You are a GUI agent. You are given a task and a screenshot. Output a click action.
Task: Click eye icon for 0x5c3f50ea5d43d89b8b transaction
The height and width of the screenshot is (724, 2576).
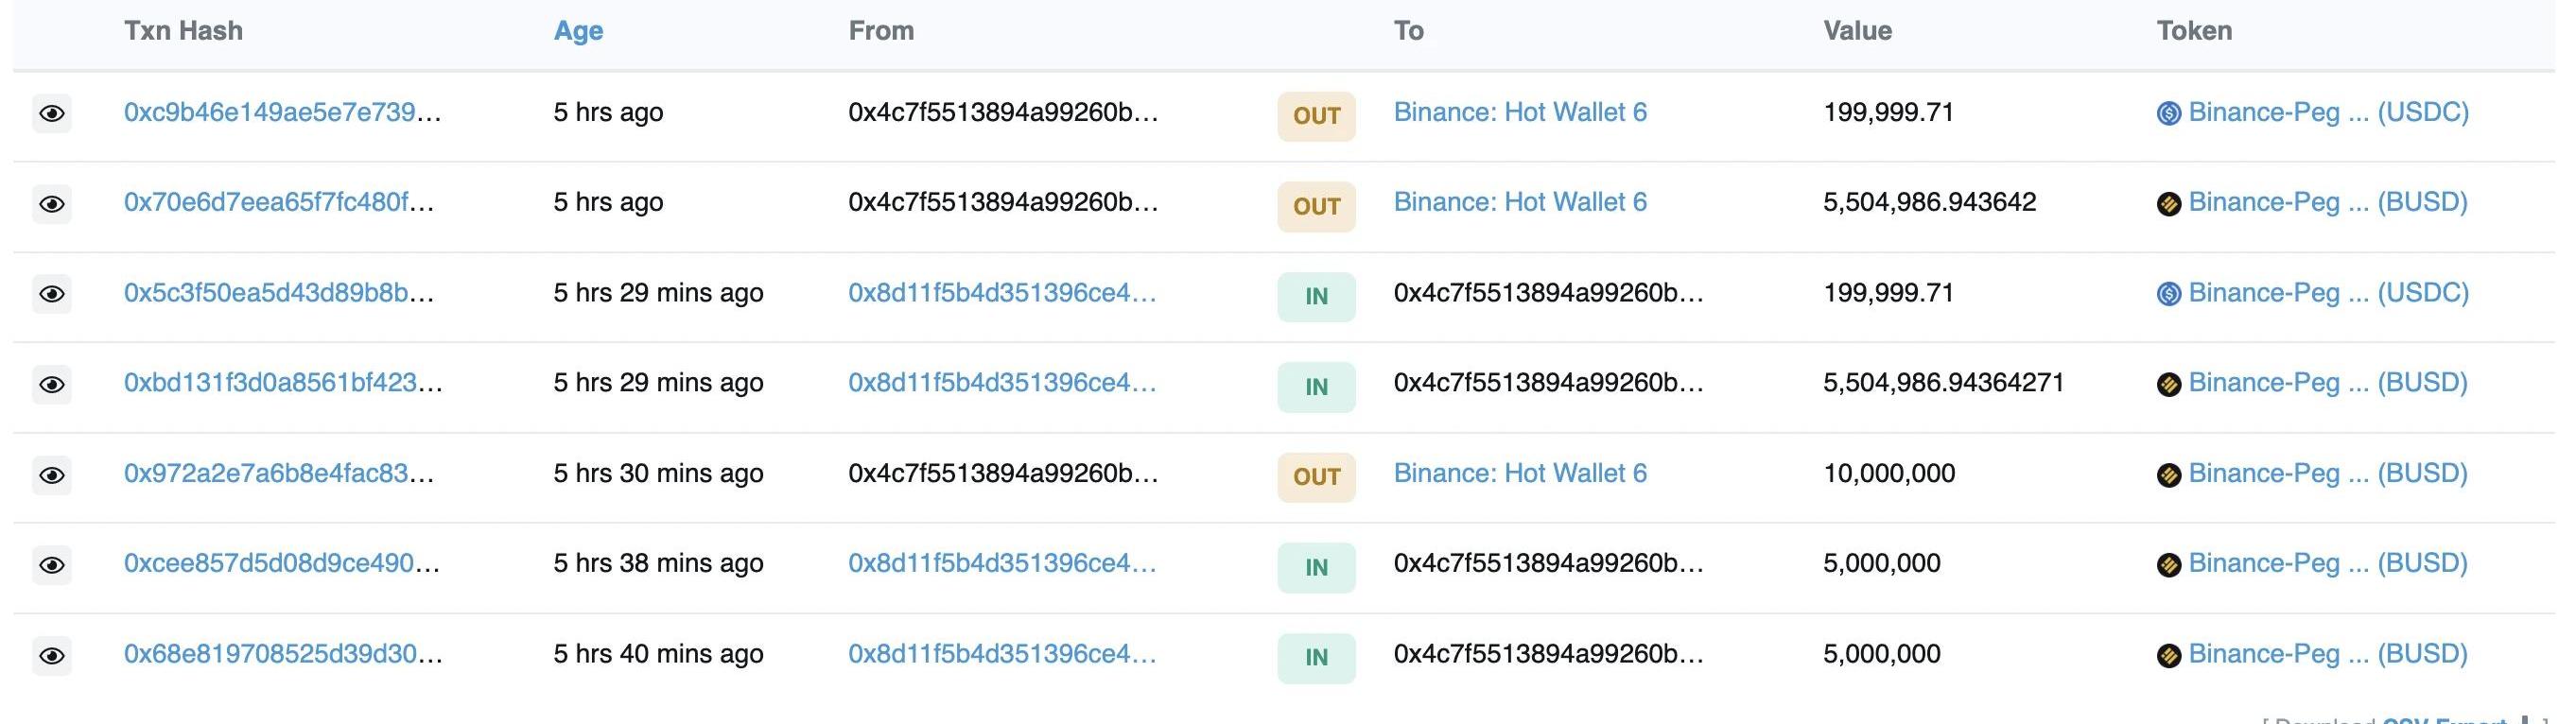click(x=52, y=294)
